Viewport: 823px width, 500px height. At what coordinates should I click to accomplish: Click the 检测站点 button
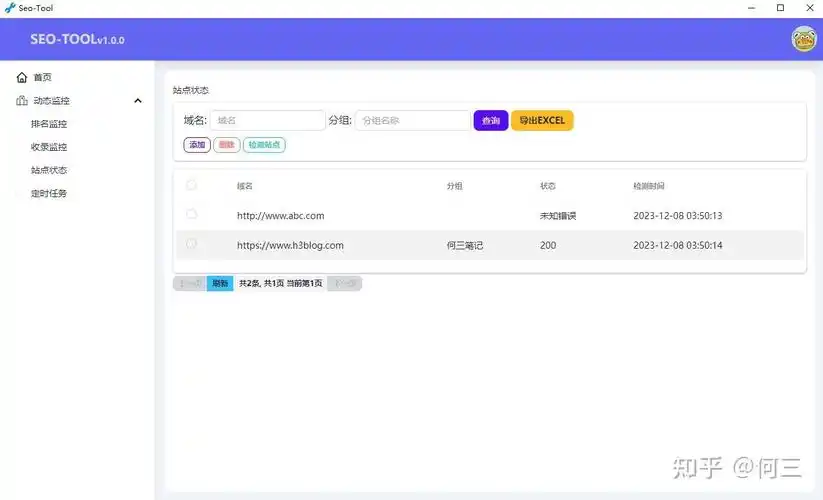tap(265, 145)
